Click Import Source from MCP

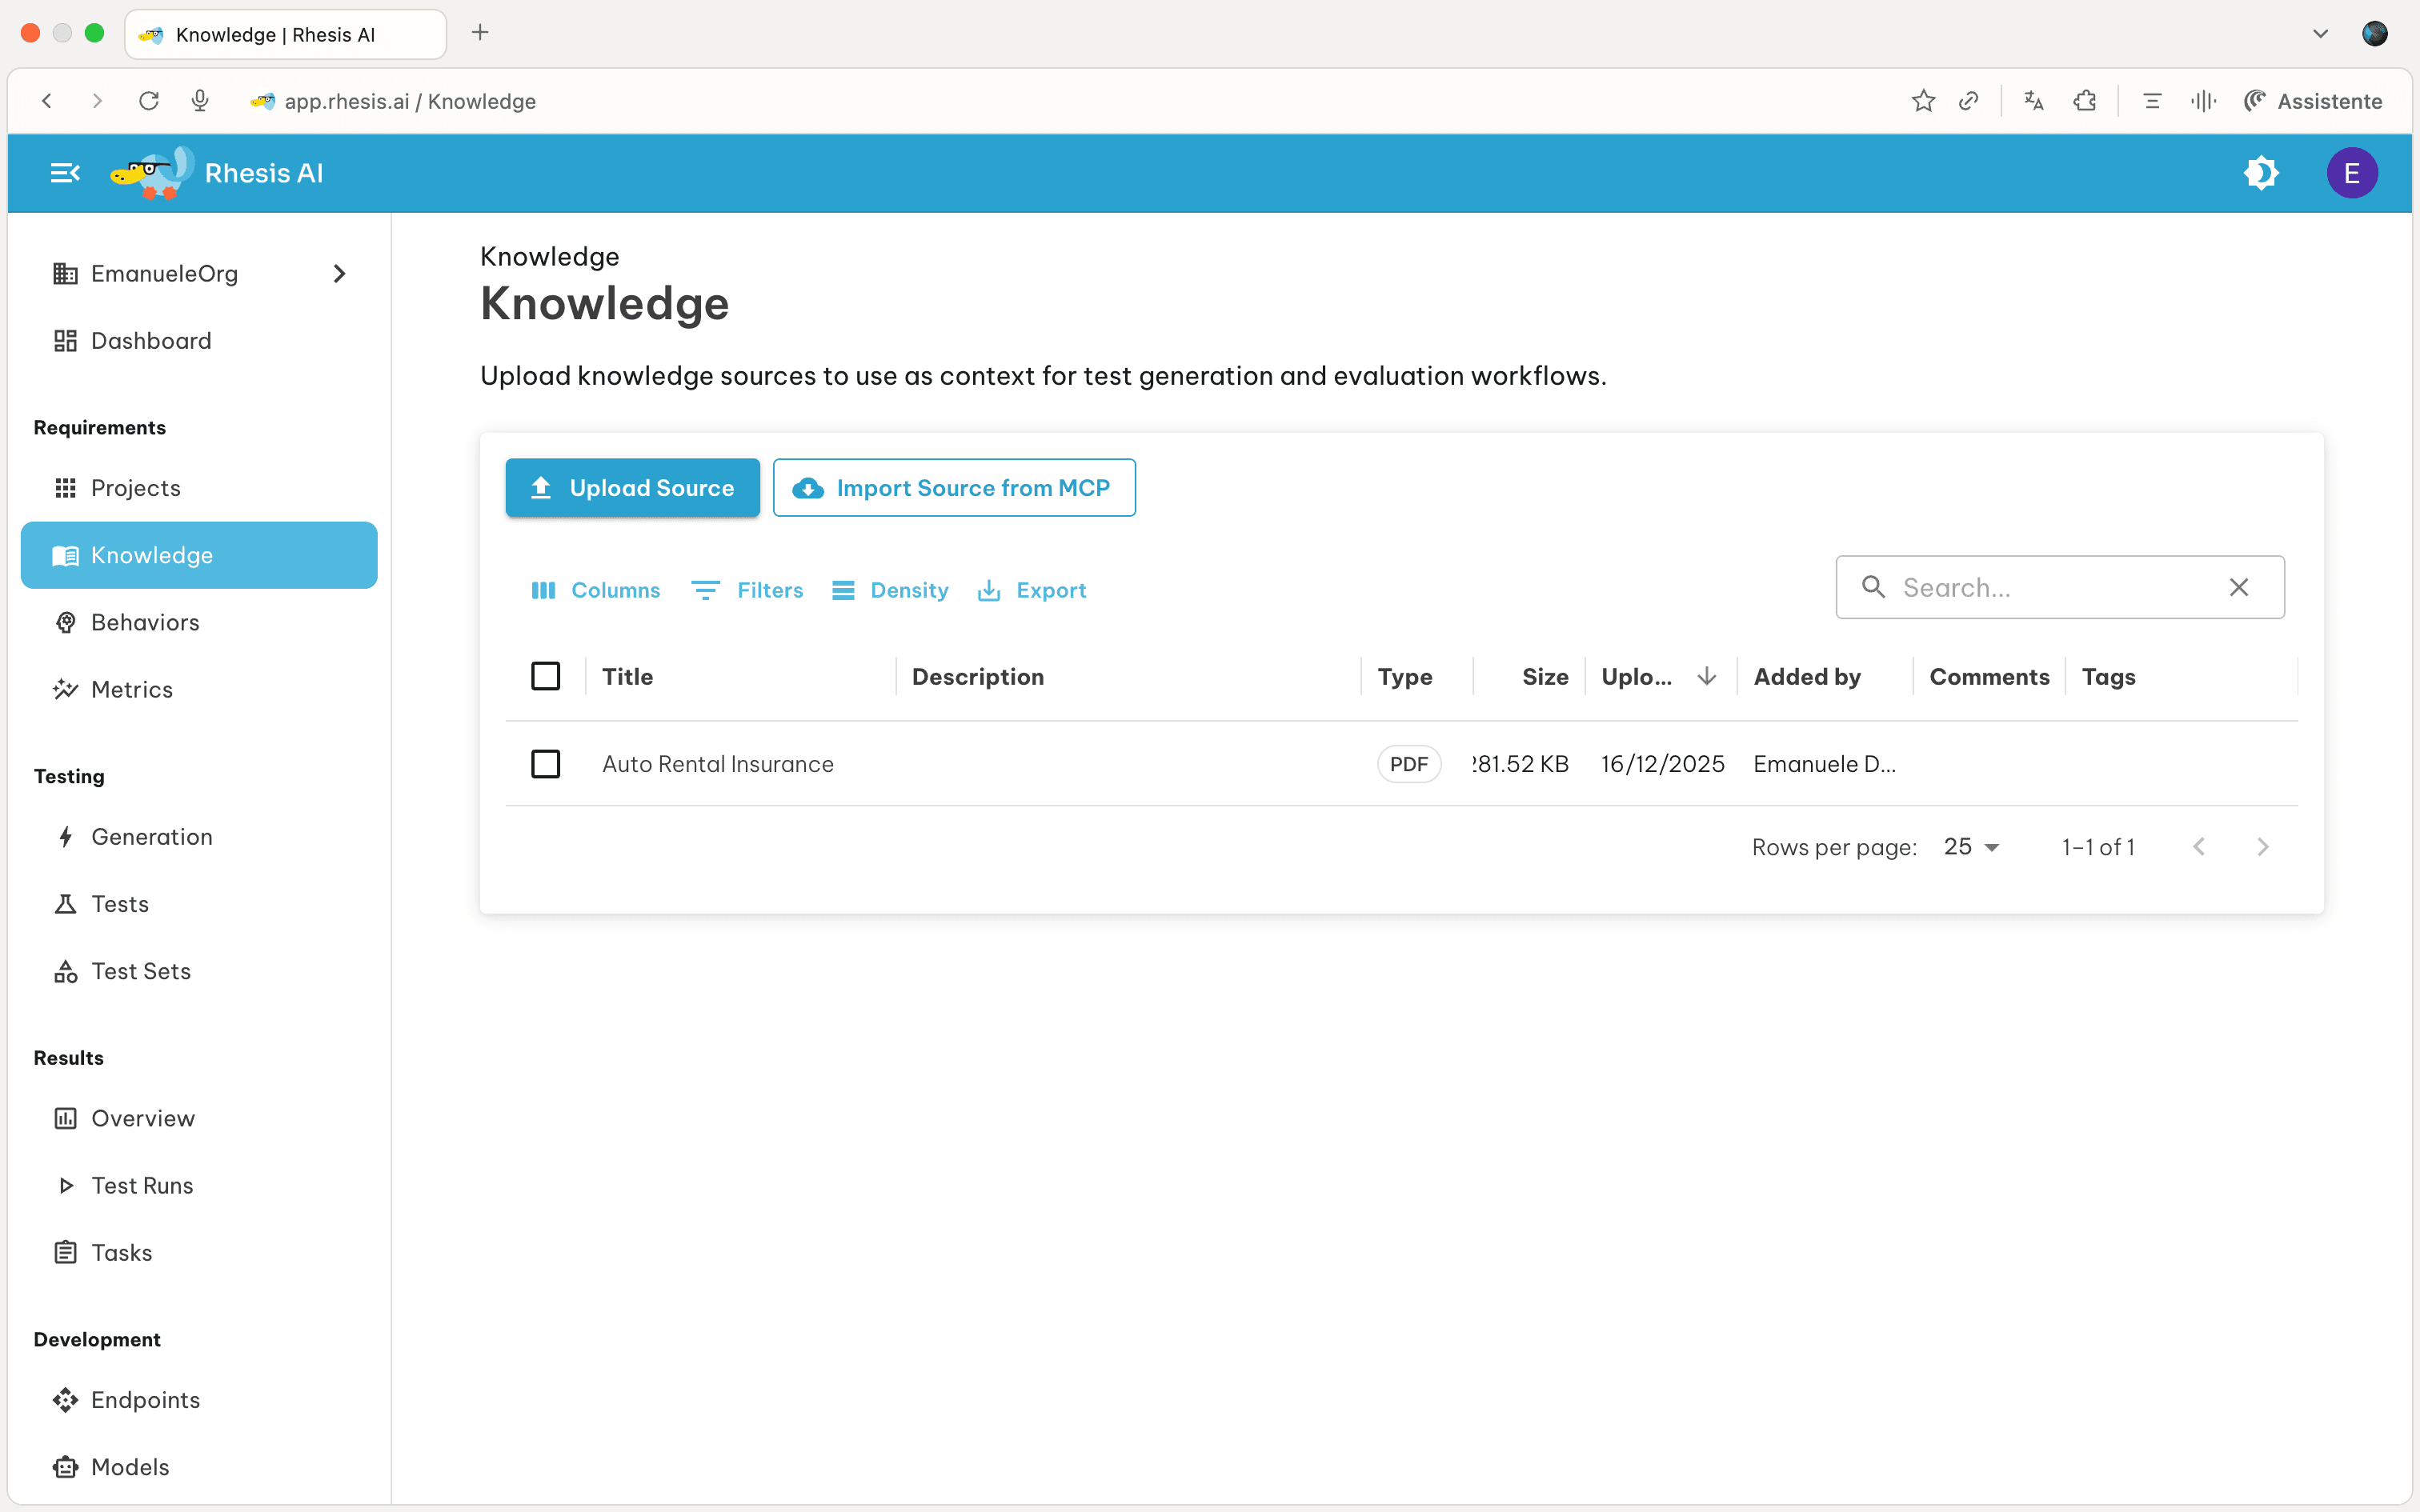[x=954, y=488]
